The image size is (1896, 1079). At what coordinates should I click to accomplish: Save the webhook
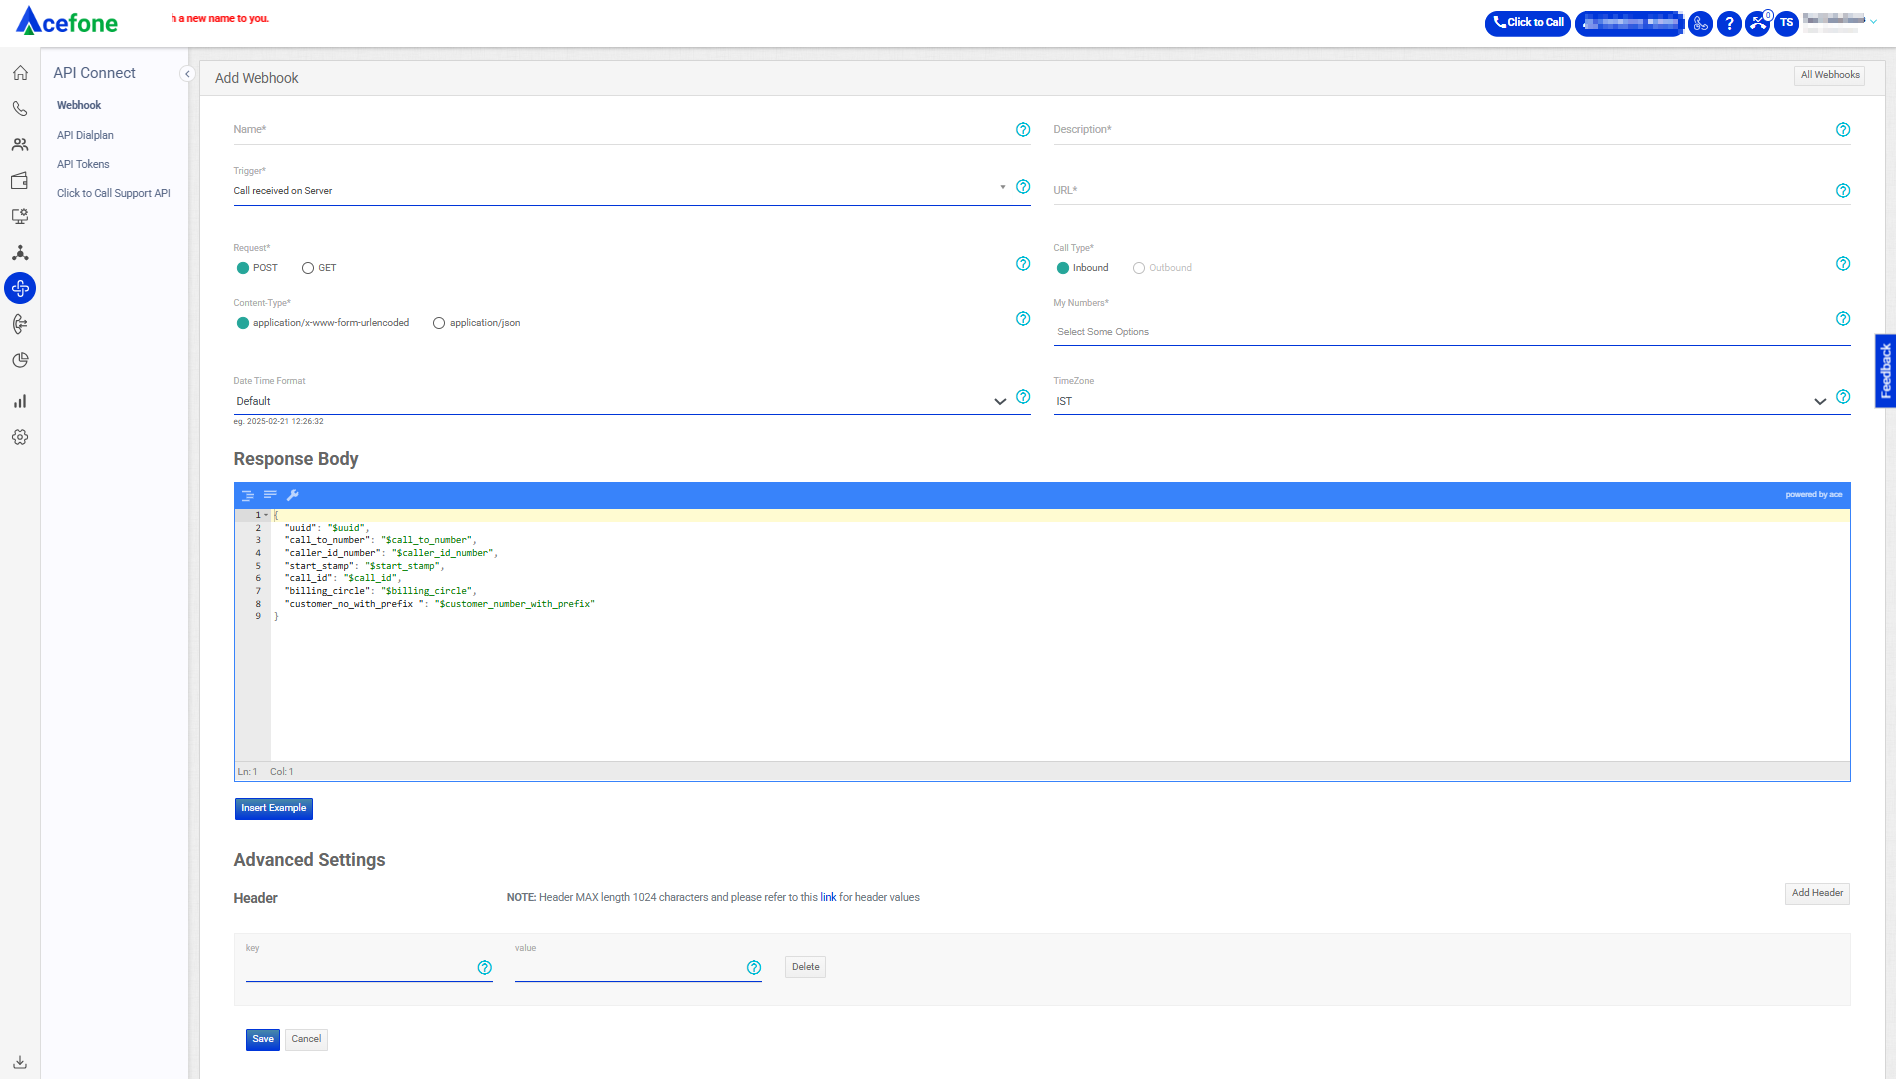(263, 1040)
